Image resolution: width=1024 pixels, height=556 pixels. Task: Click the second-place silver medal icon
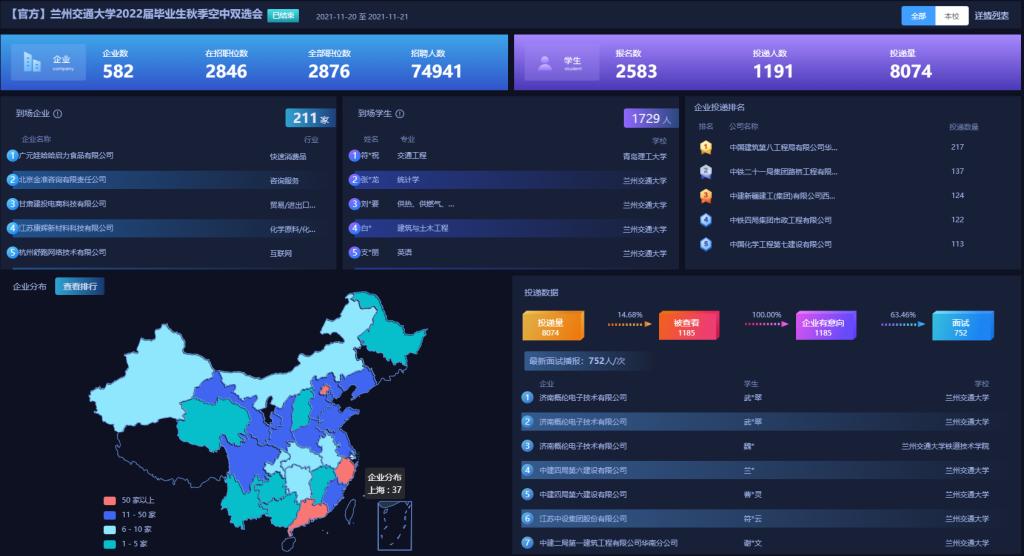coord(706,171)
